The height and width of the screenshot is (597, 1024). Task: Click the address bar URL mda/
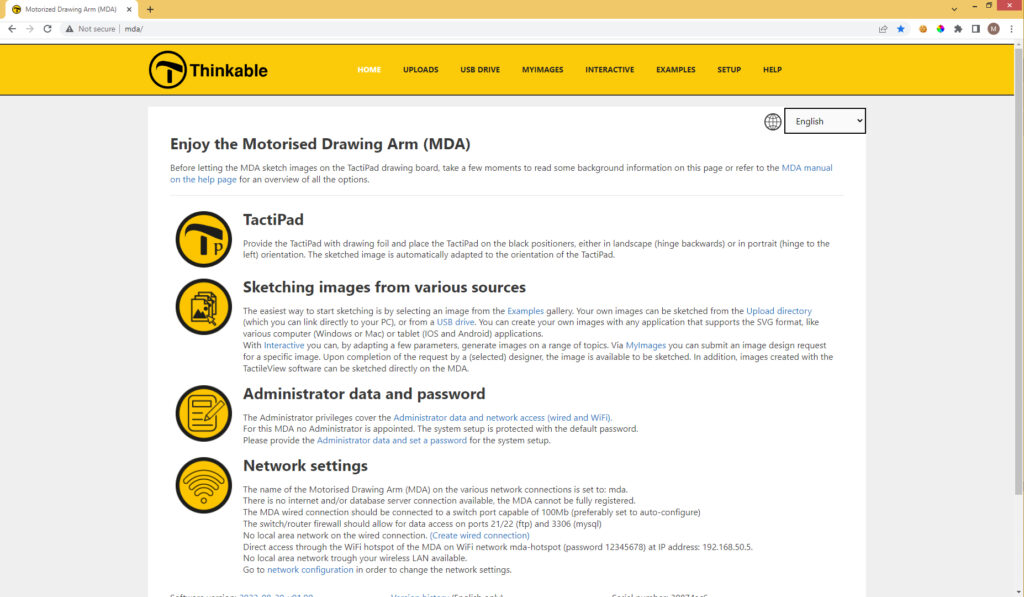click(134, 29)
